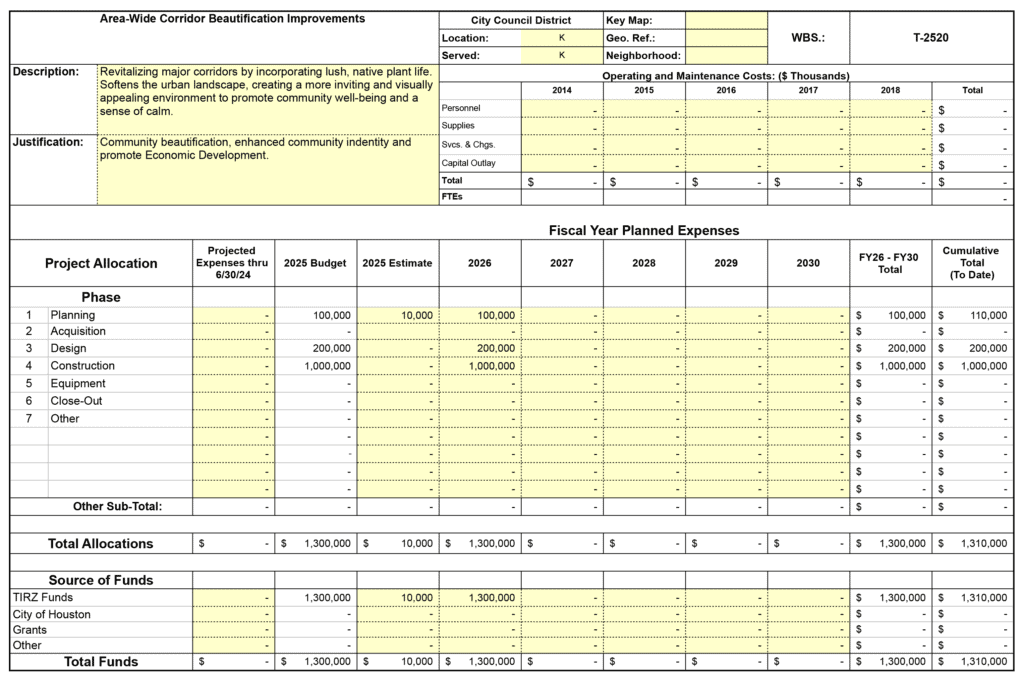Click the empty Neighborhood input field
Image resolution: width=1024 pixels, height=681 pixels.
pos(726,56)
